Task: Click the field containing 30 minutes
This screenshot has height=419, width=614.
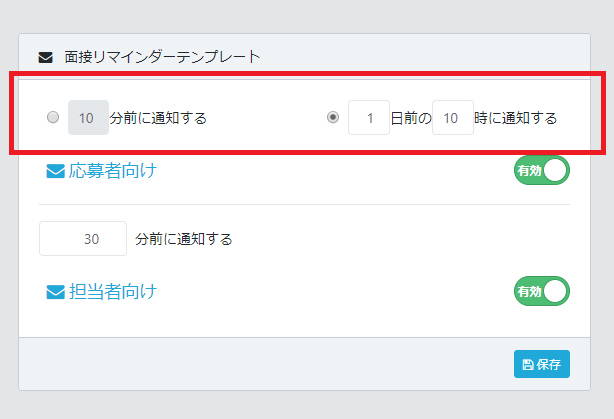Action: coord(83,239)
